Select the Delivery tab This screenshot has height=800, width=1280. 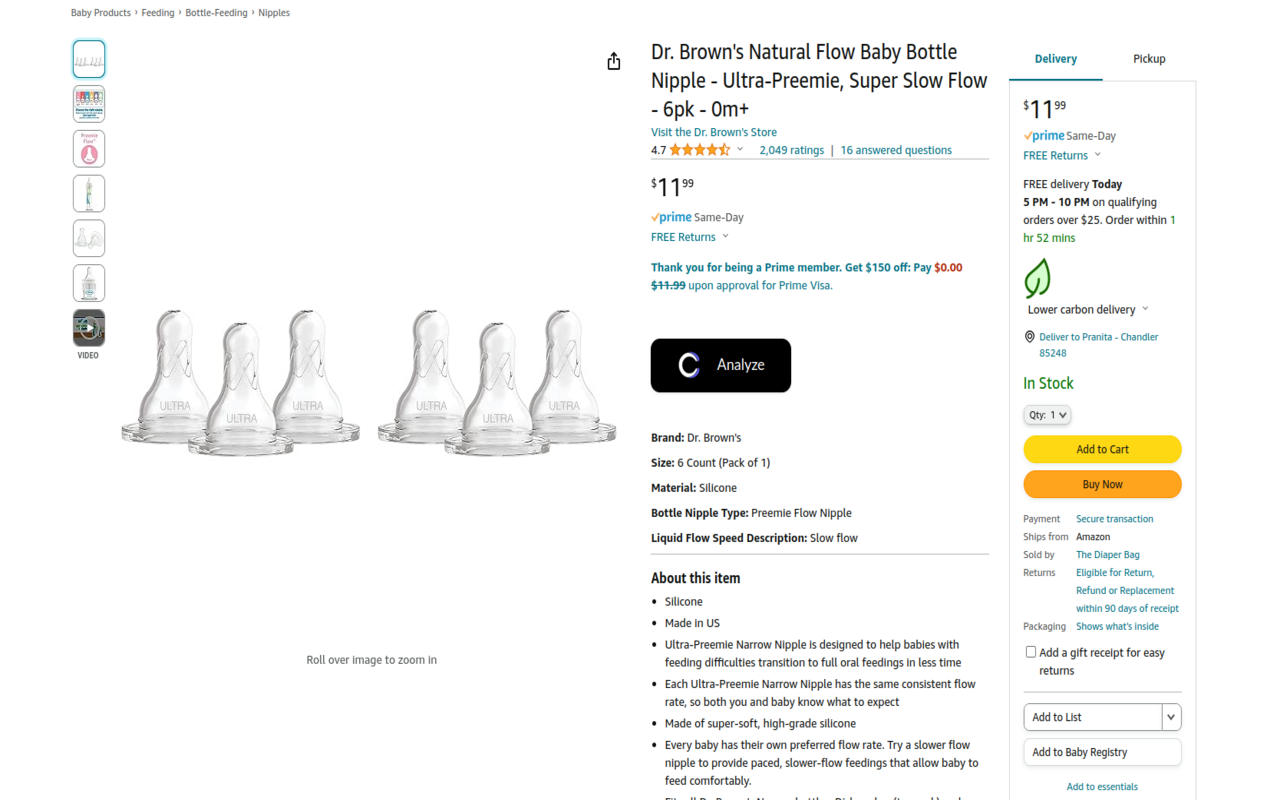[1055, 59]
